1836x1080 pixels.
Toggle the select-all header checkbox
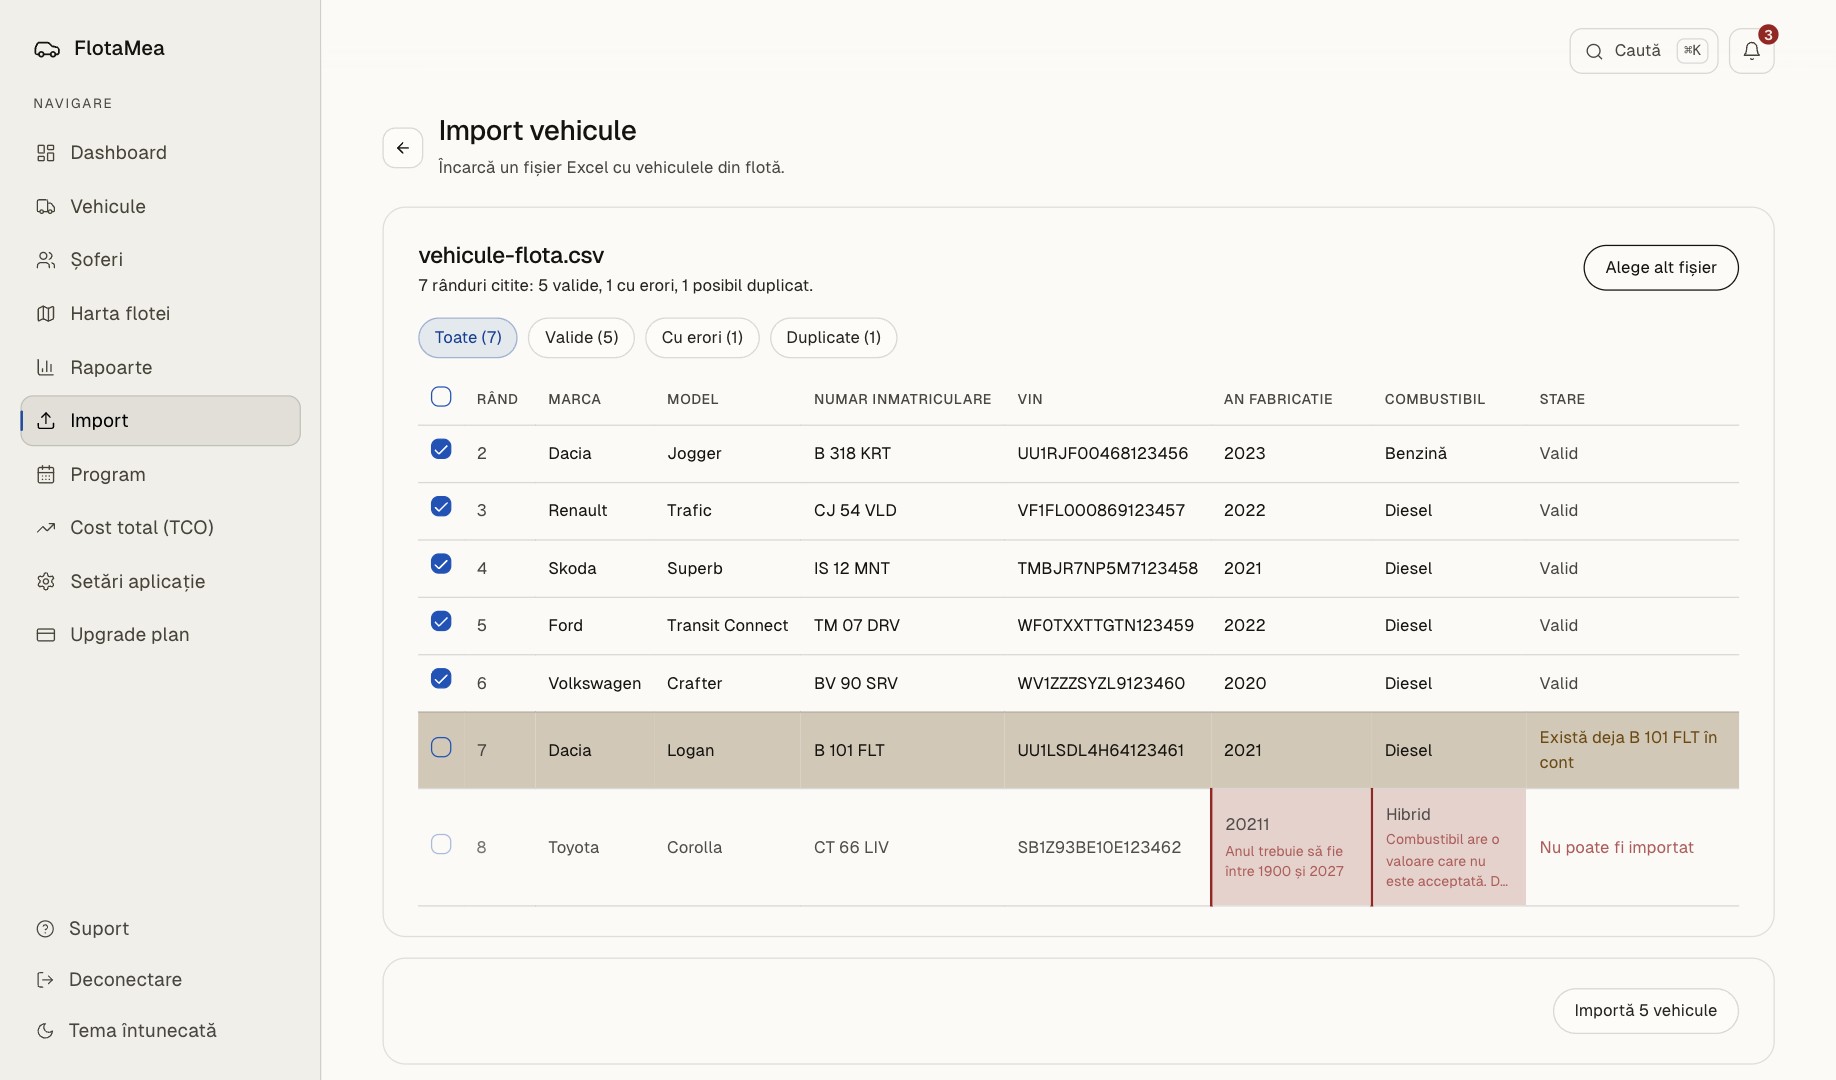tap(441, 397)
